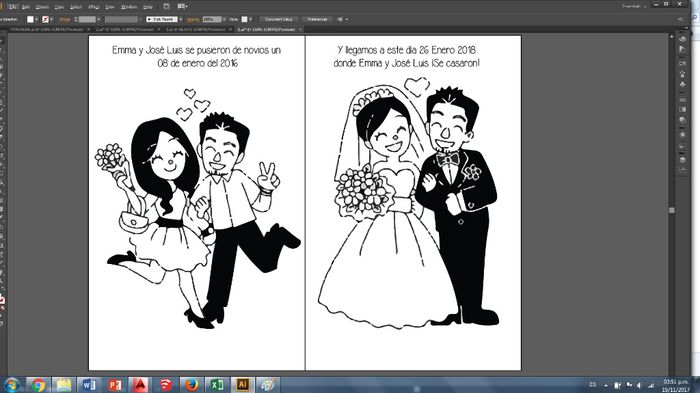Close the PORTADA.ai document tab
The image size is (700, 393).
point(88,29)
